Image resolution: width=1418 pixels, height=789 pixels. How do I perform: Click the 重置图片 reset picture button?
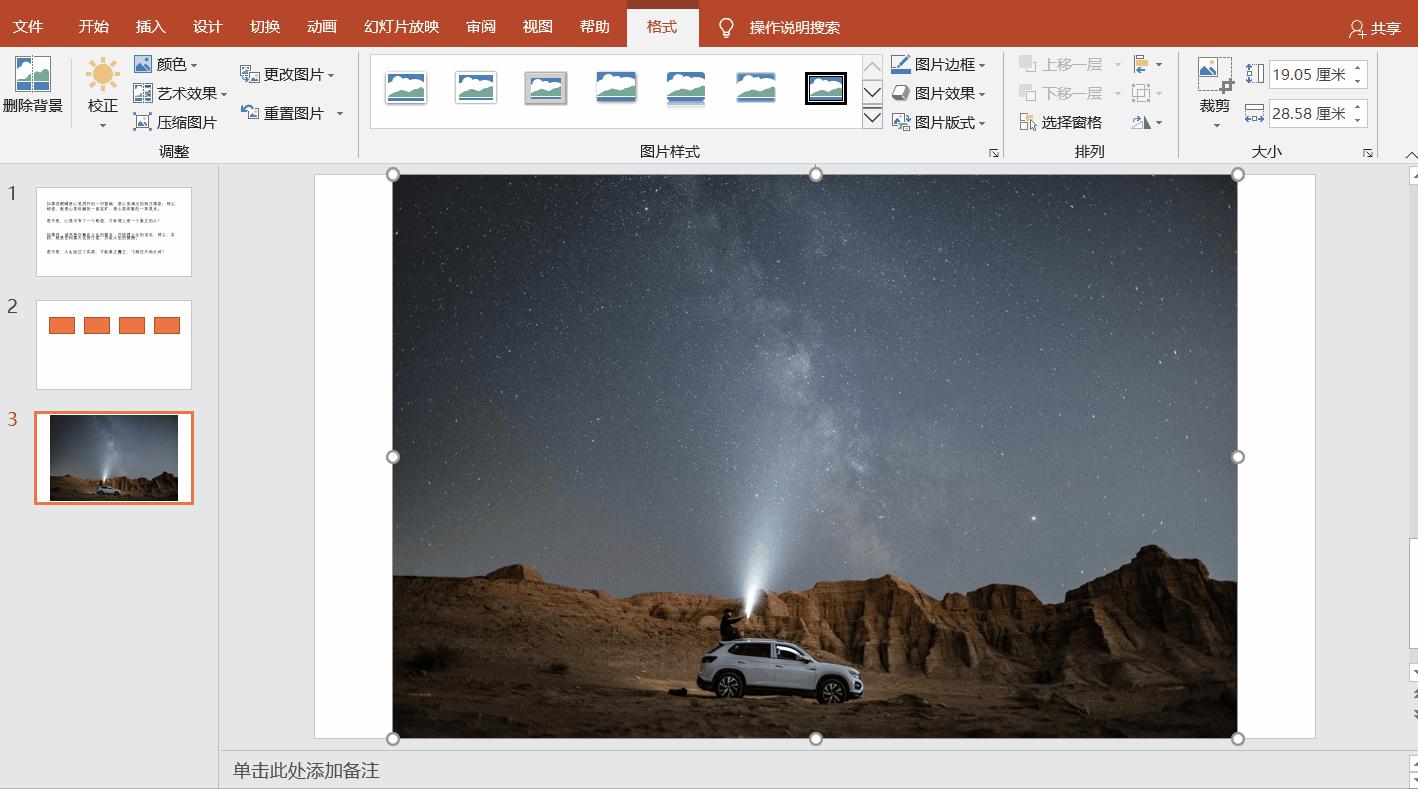click(283, 113)
